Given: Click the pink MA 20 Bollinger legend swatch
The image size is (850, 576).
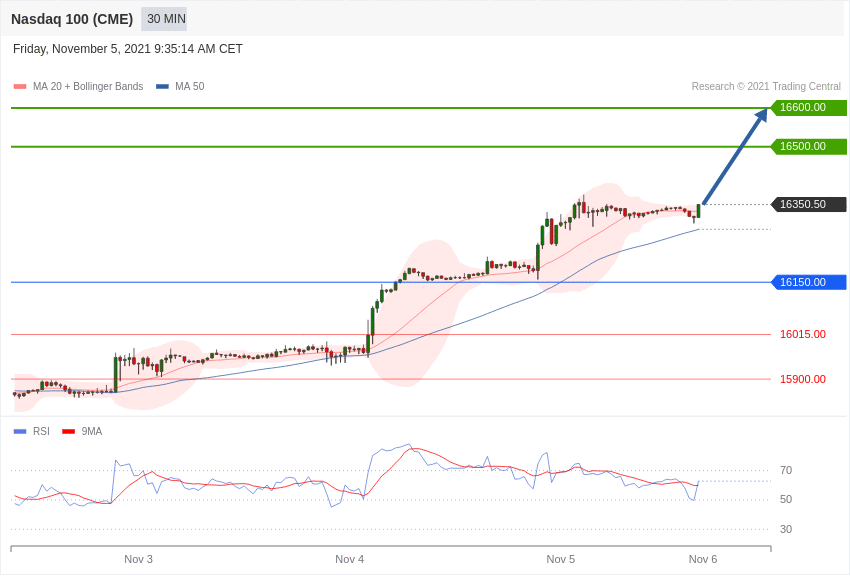Looking at the screenshot, I should tap(20, 87).
